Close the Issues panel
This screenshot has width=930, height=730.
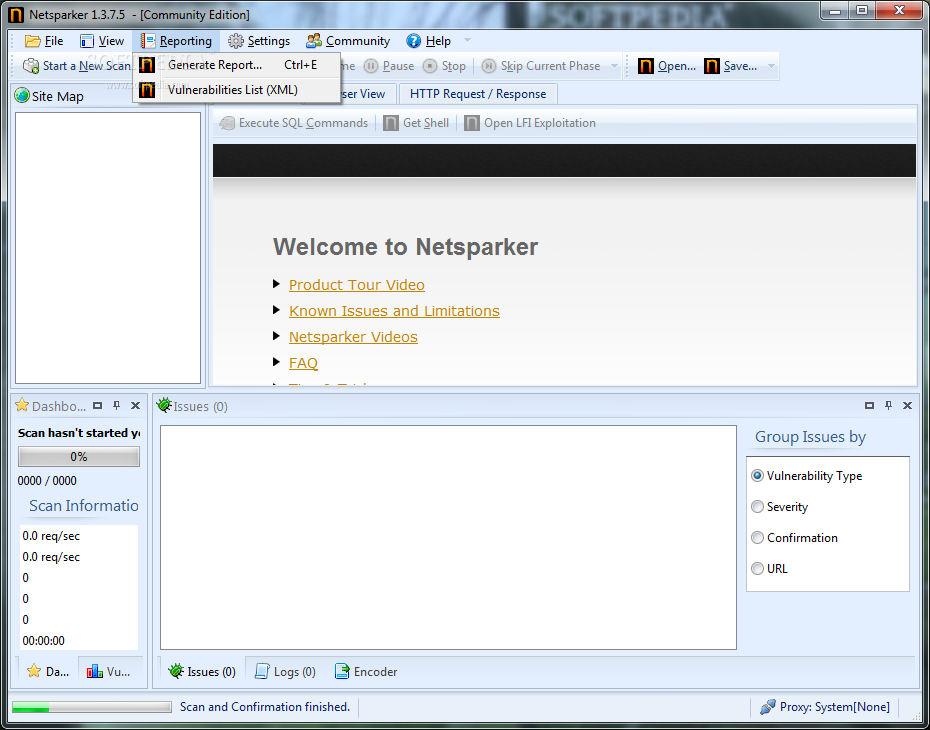[x=907, y=406]
